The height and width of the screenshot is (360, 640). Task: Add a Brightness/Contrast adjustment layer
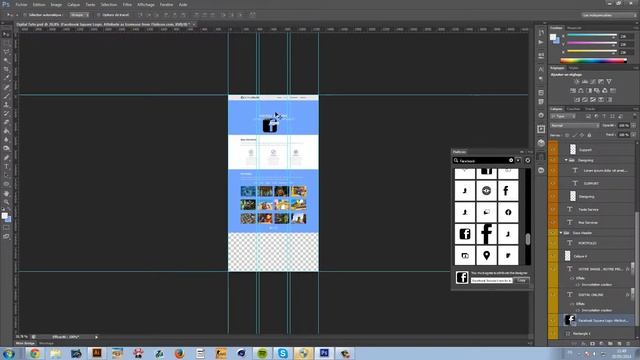(x=577, y=82)
